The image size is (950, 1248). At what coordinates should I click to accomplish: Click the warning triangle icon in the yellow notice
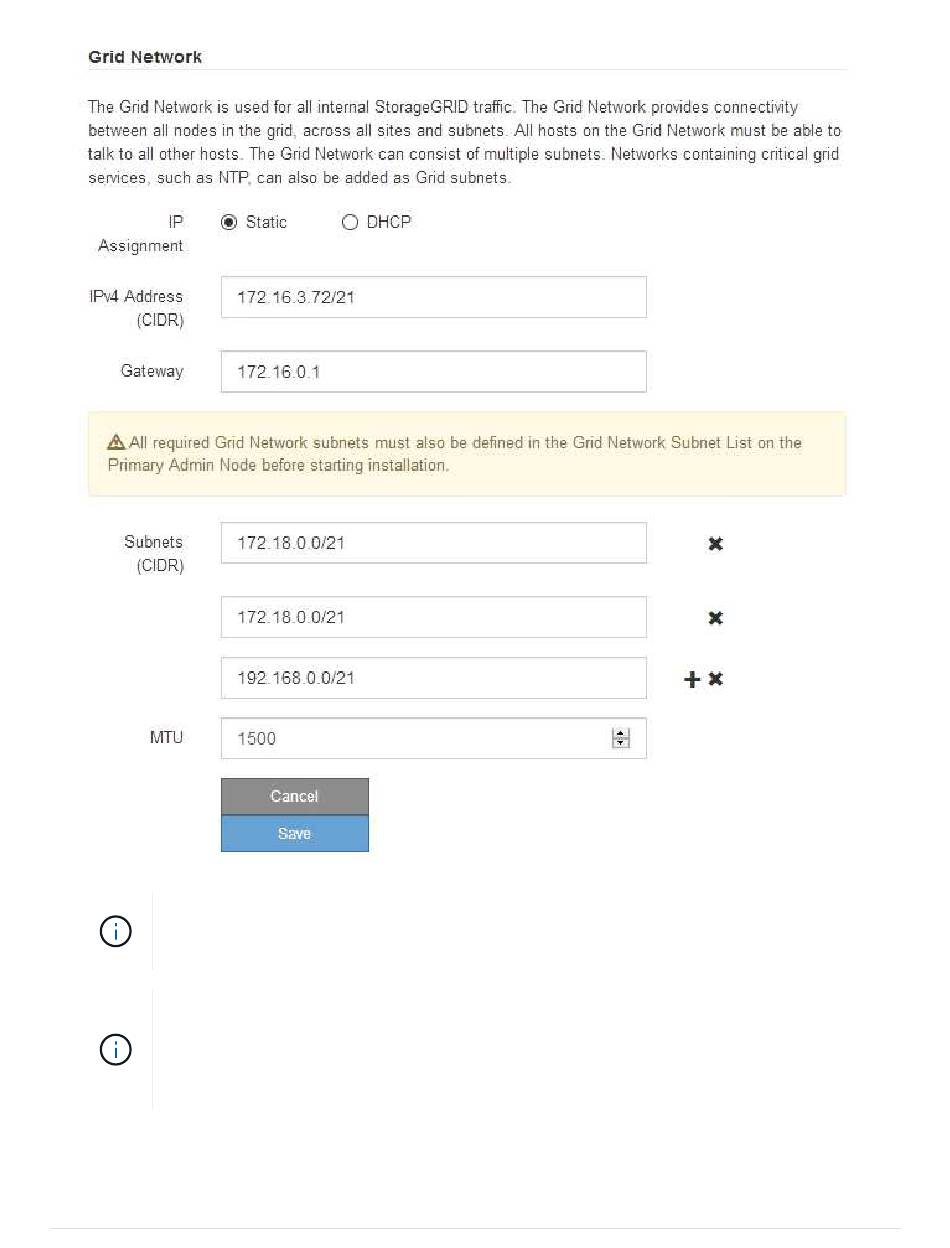pos(116,443)
